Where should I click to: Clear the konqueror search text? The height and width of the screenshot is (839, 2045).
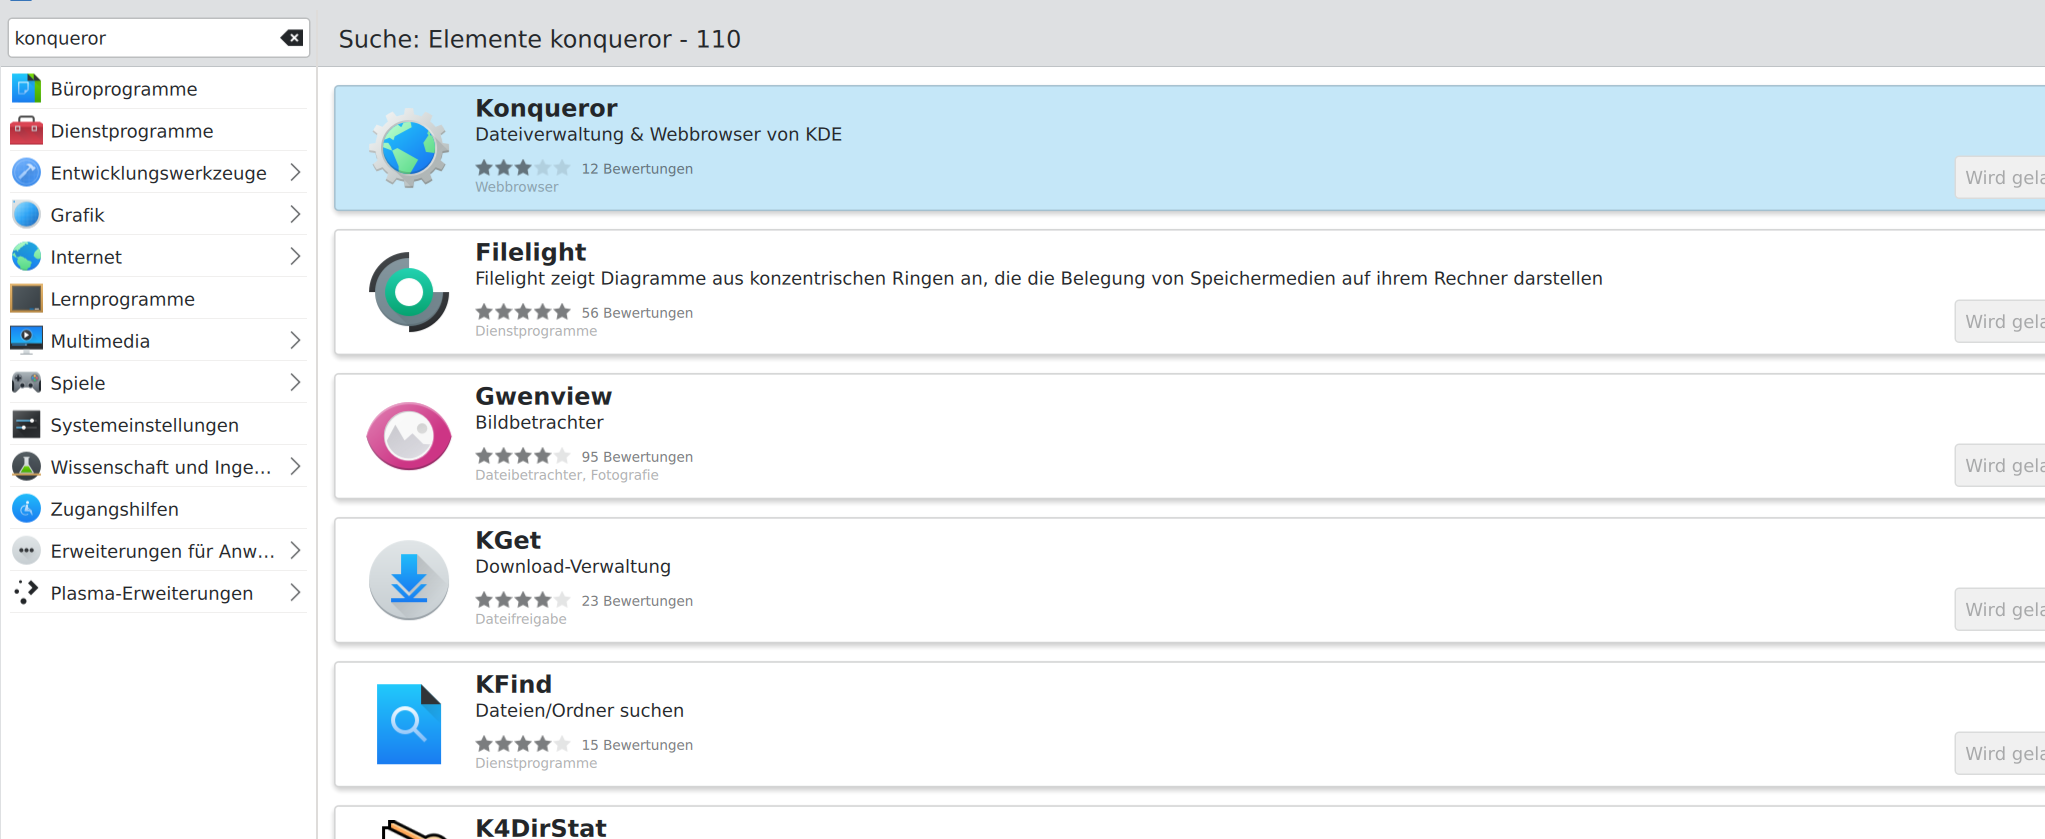292,38
